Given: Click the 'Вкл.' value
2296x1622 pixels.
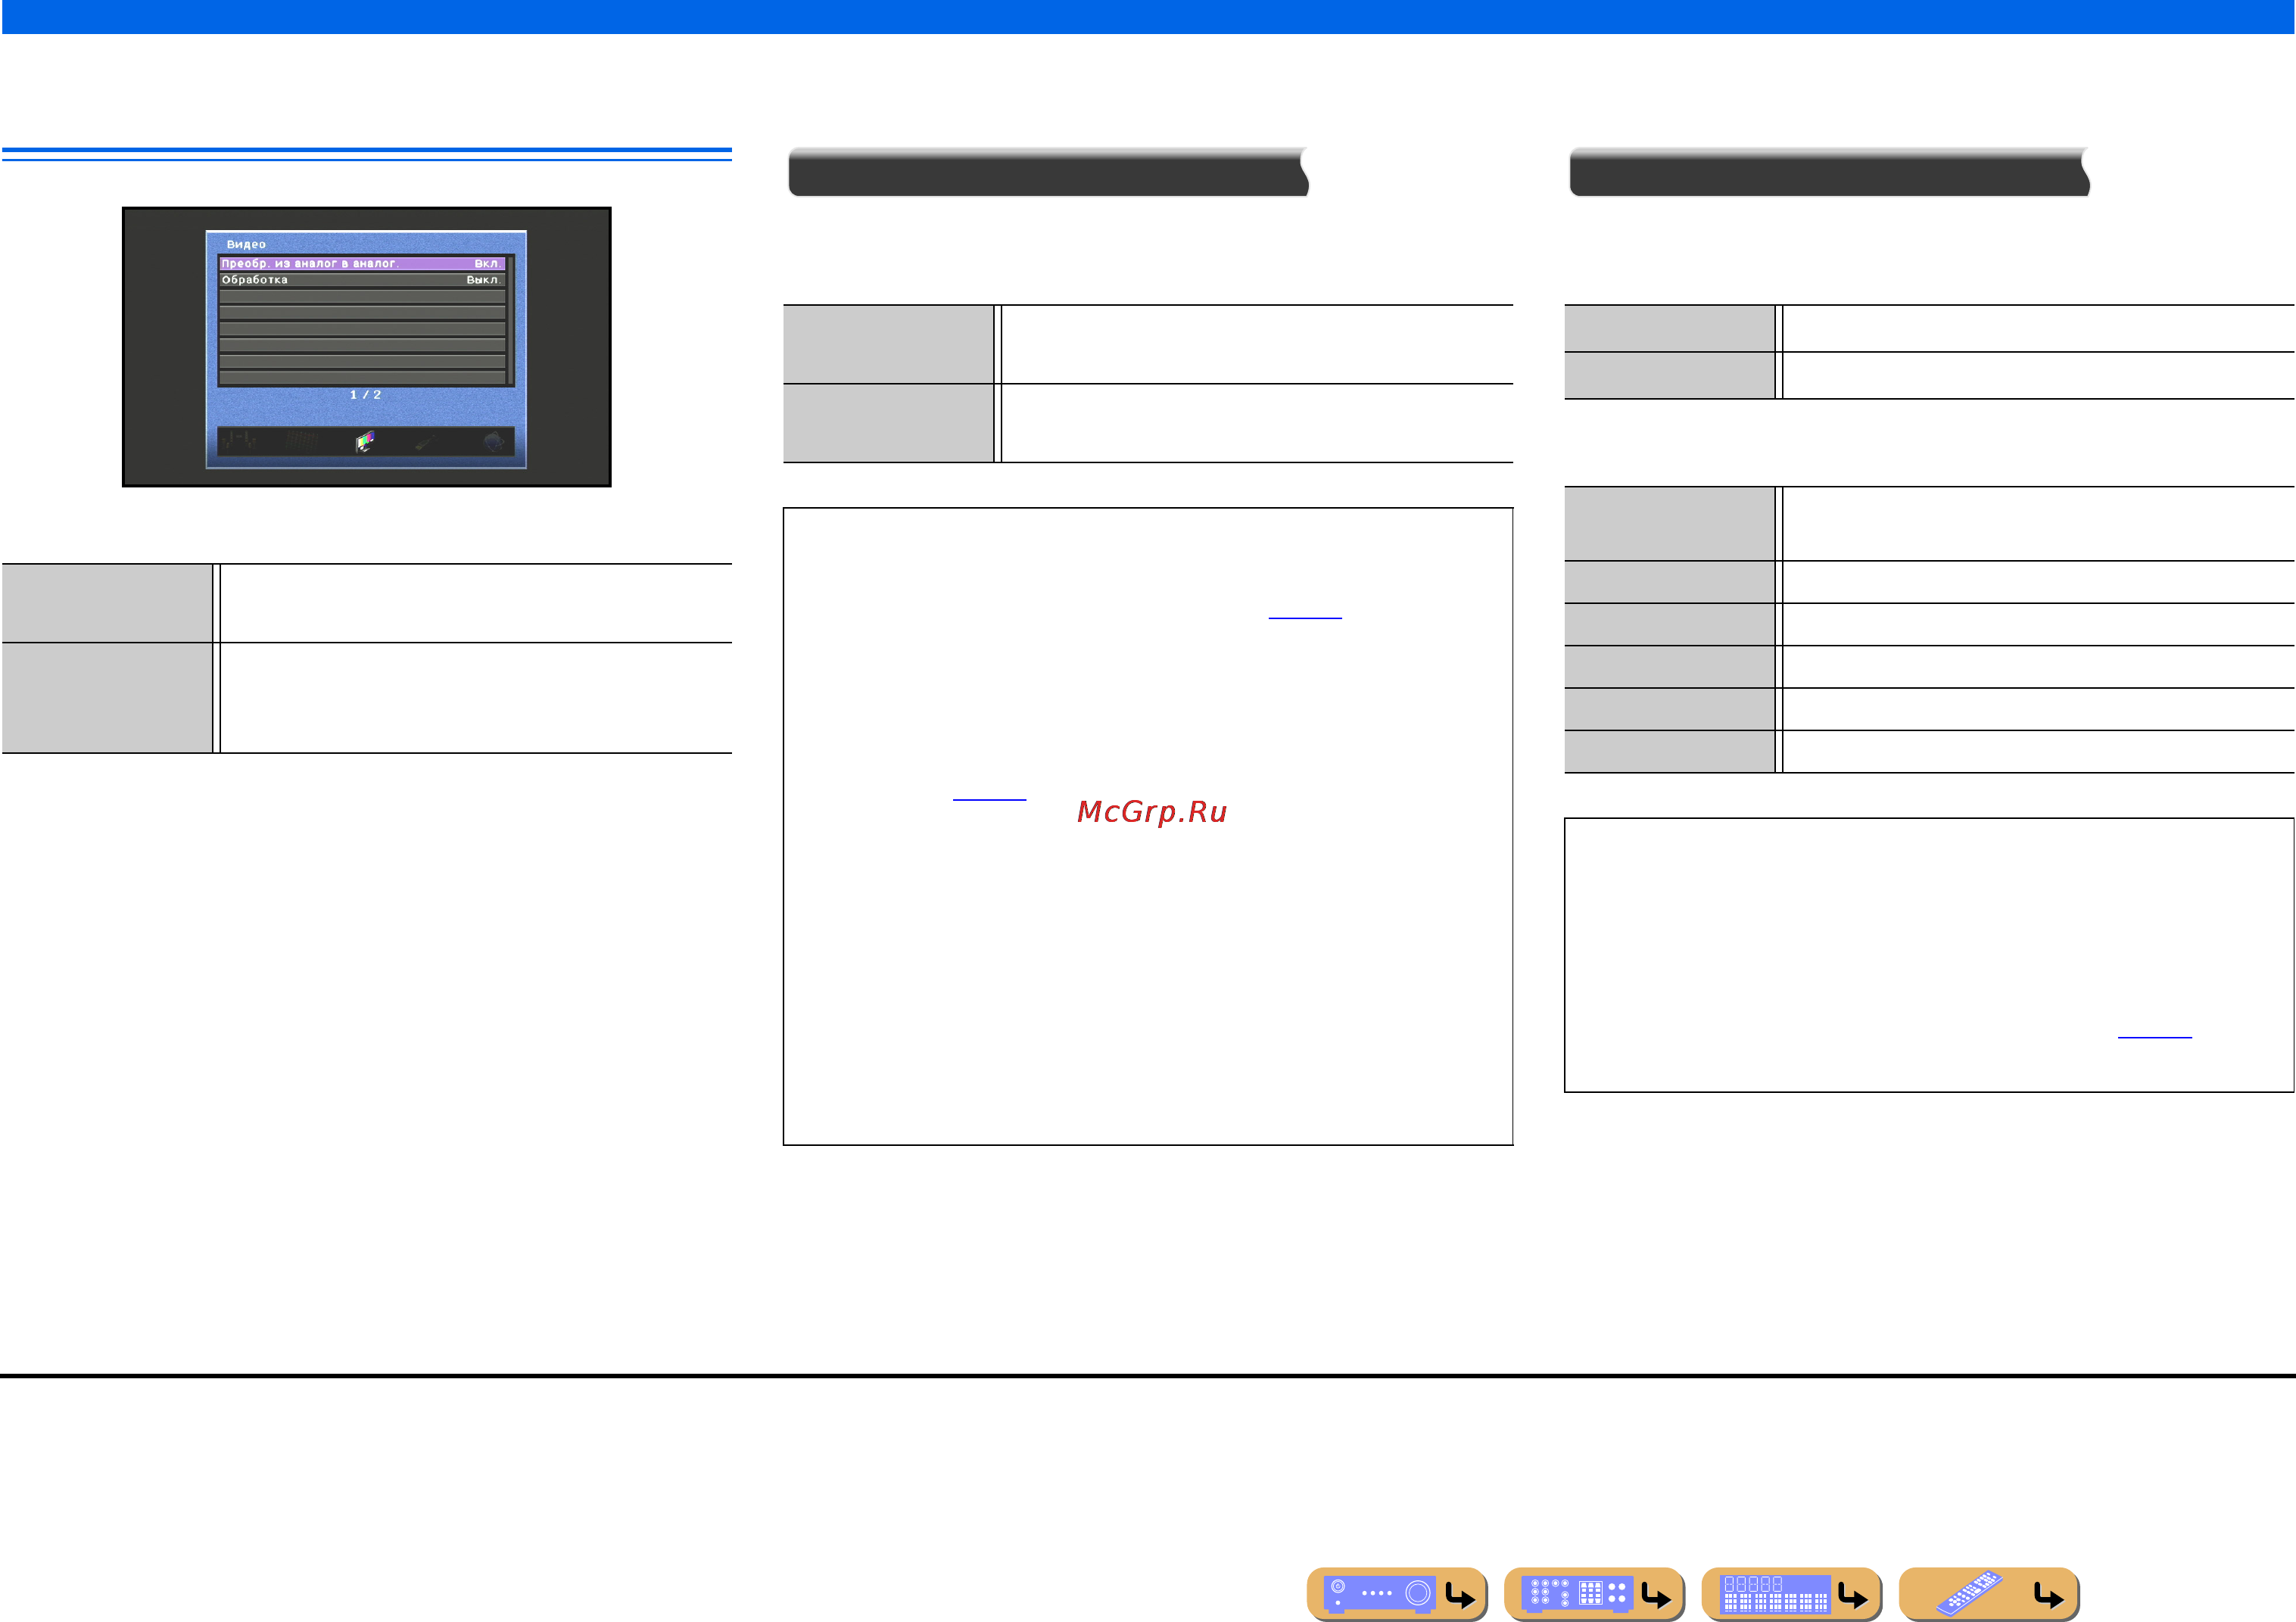Looking at the screenshot, I should [487, 264].
